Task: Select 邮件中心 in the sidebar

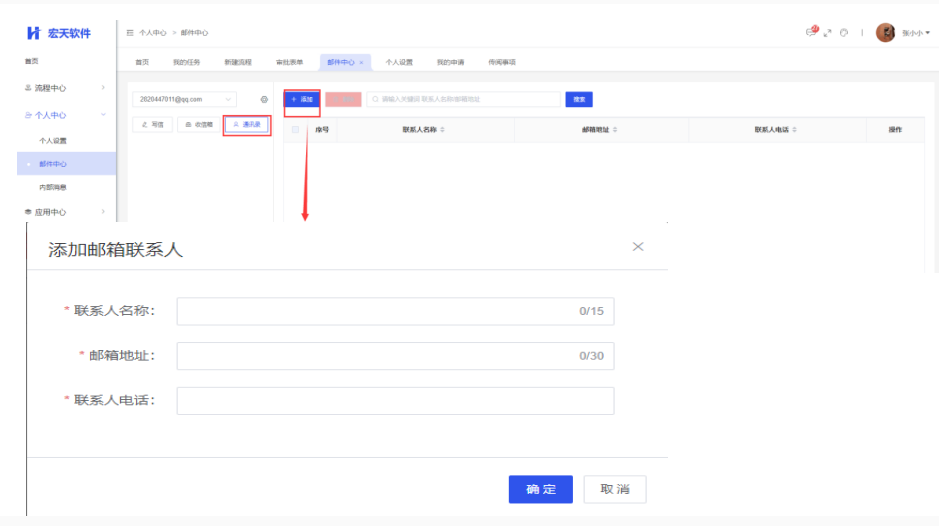Action: coord(66,164)
